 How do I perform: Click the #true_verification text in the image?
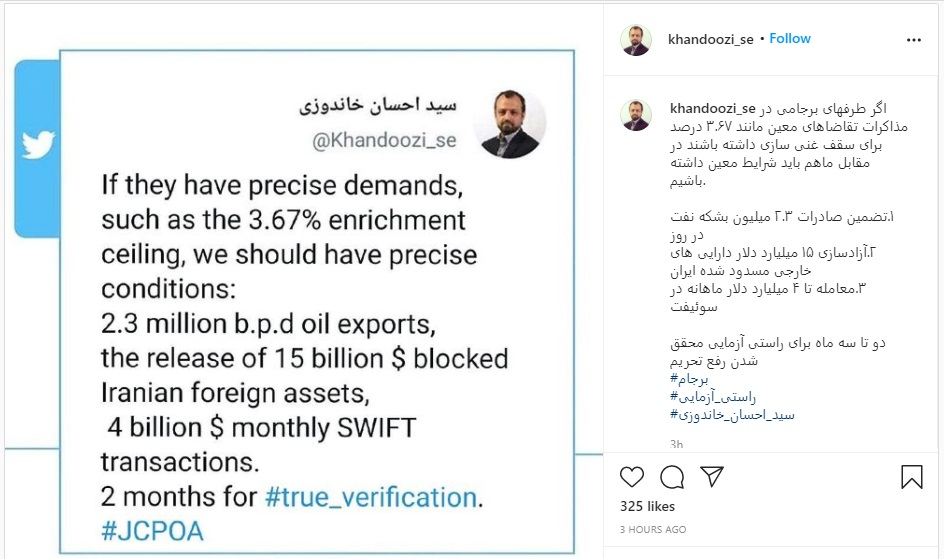click(x=372, y=497)
